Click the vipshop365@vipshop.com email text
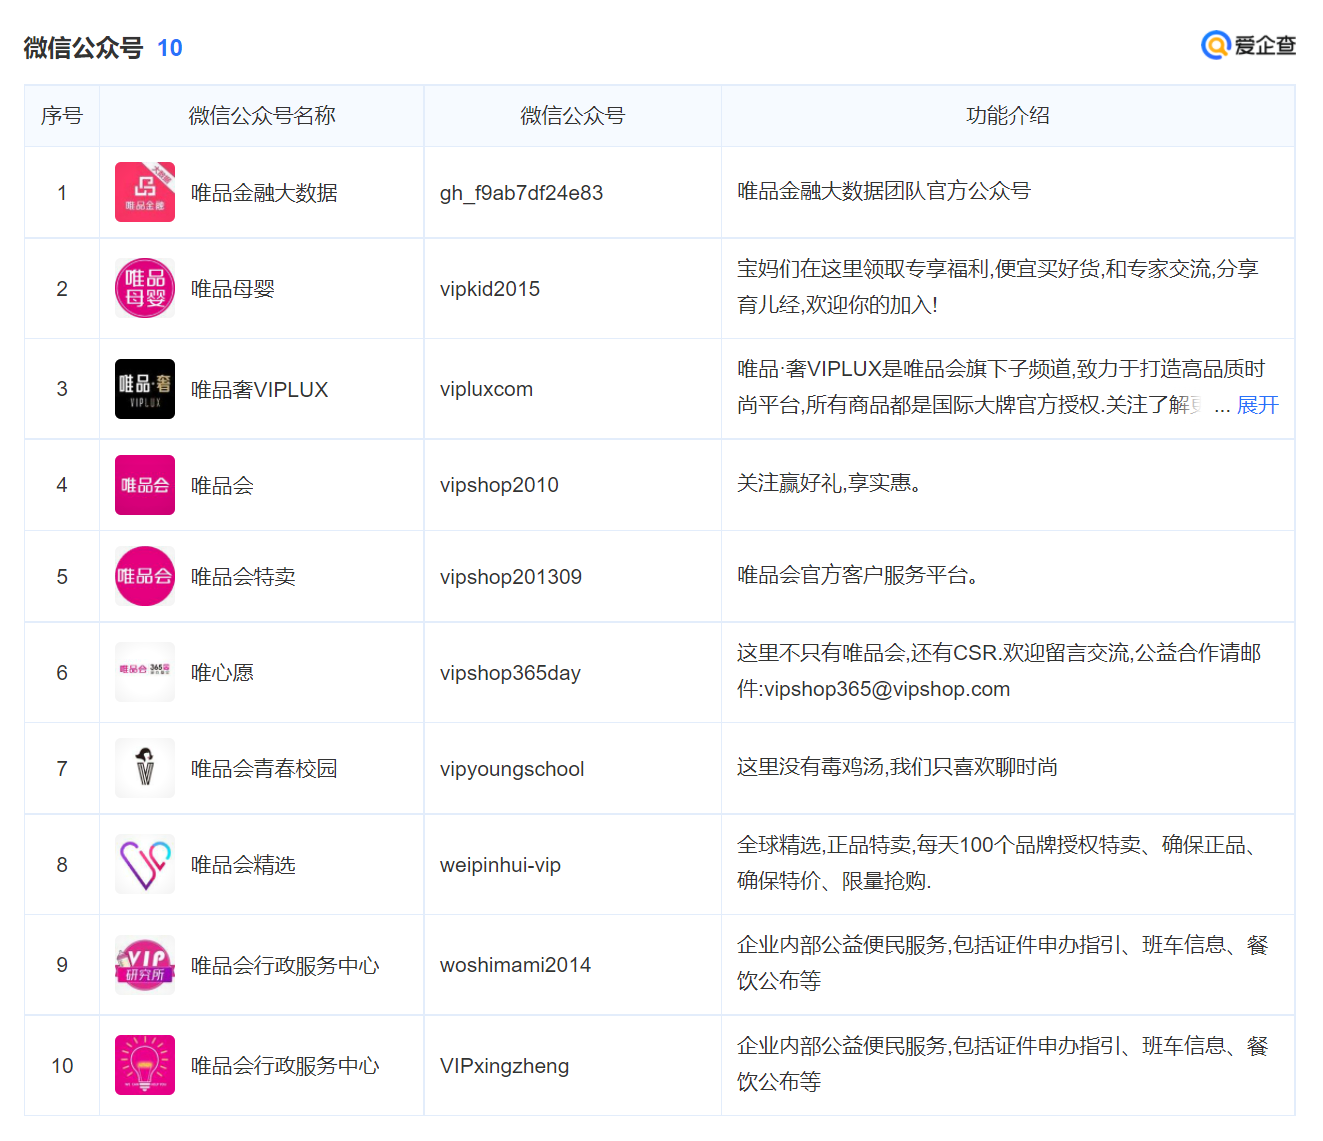 (887, 689)
